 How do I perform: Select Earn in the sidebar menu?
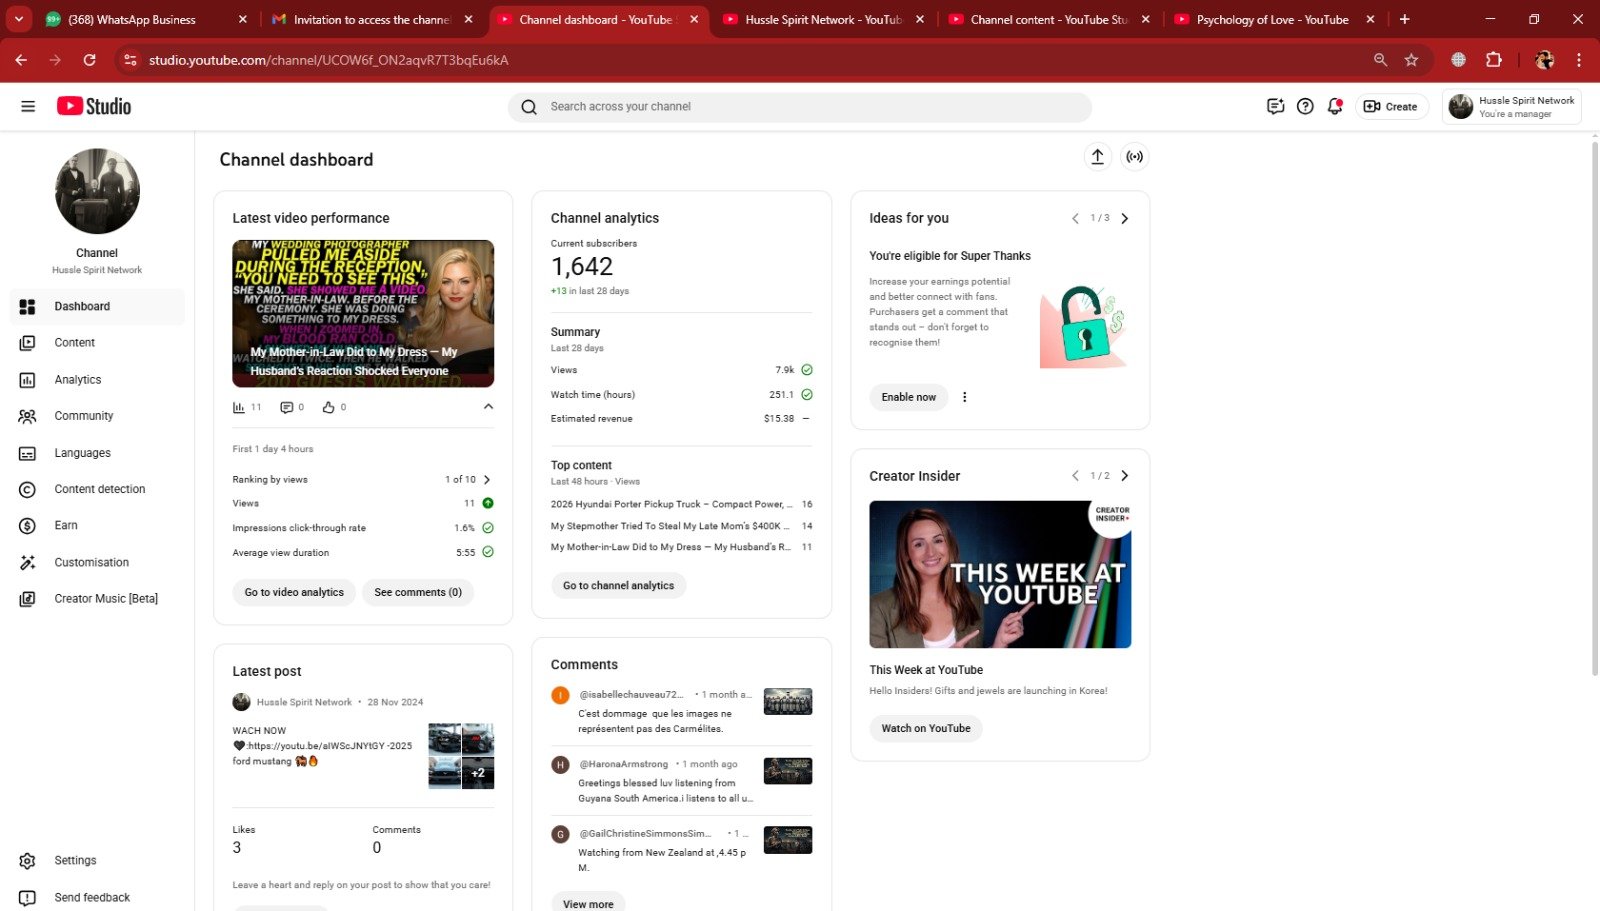[66, 525]
